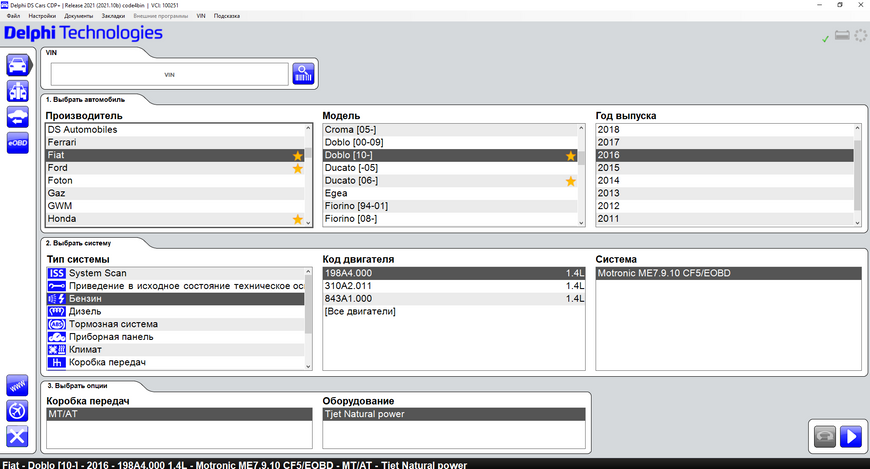Click model list scrollbar down arrow
This screenshot has height=469, width=870.
(581, 223)
